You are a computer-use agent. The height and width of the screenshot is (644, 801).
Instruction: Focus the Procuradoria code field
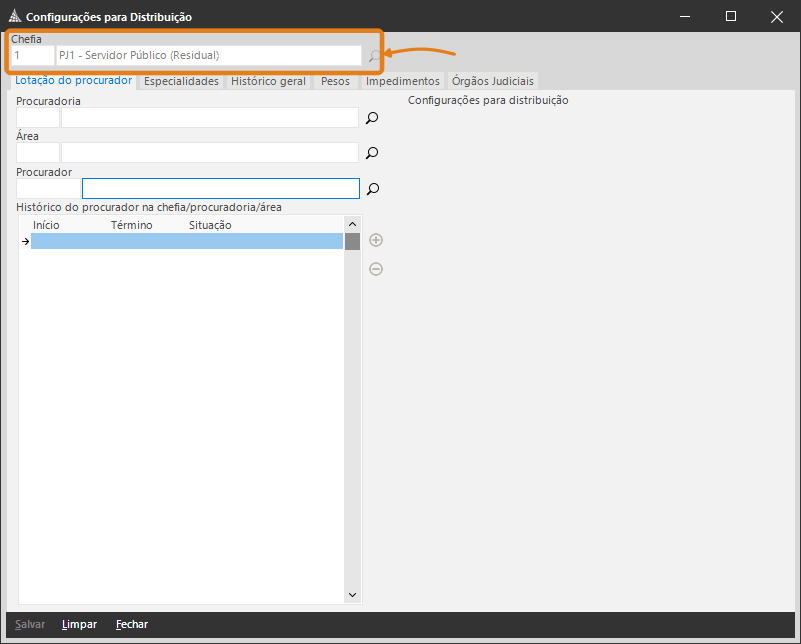tap(38, 118)
